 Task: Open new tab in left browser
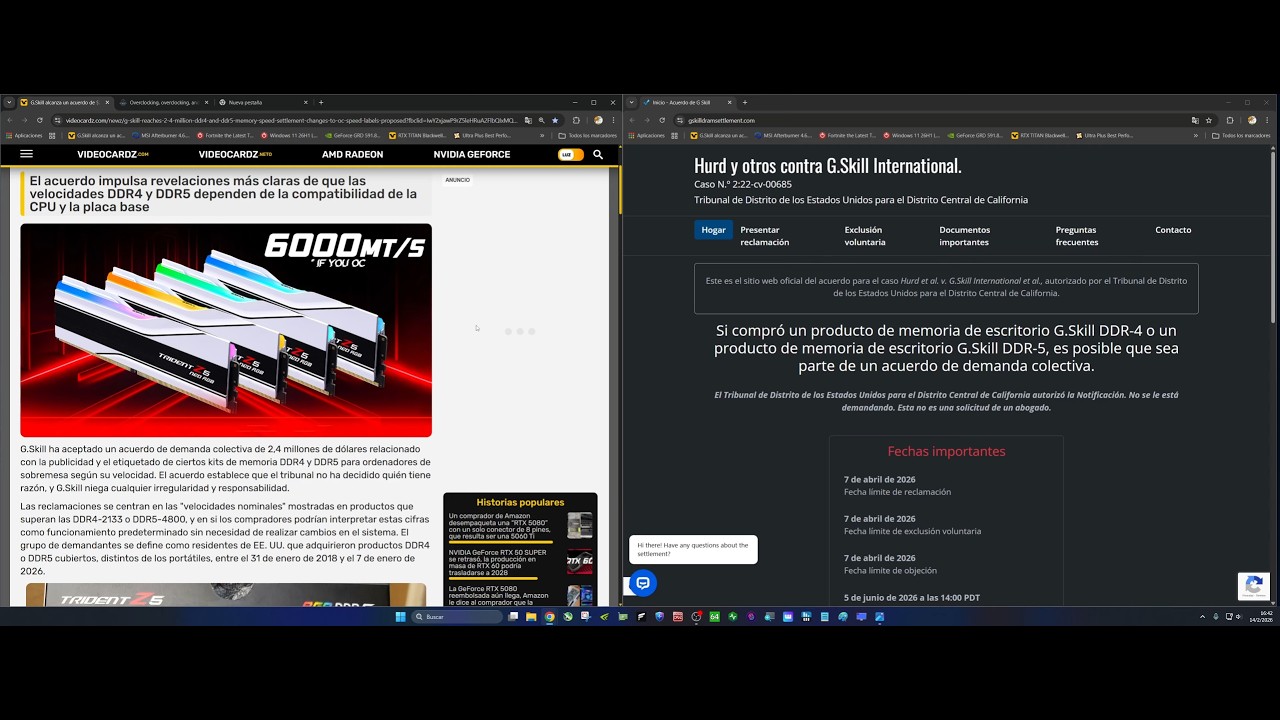tap(321, 102)
